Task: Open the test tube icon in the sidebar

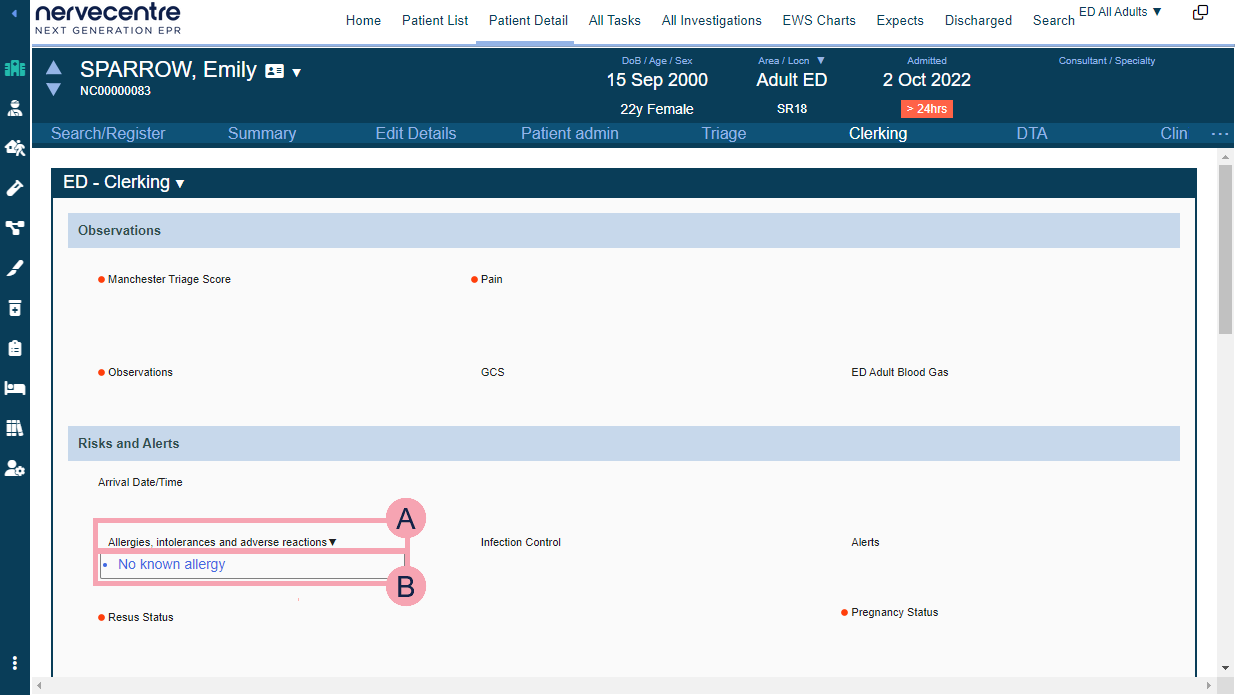Action: [x=14, y=188]
